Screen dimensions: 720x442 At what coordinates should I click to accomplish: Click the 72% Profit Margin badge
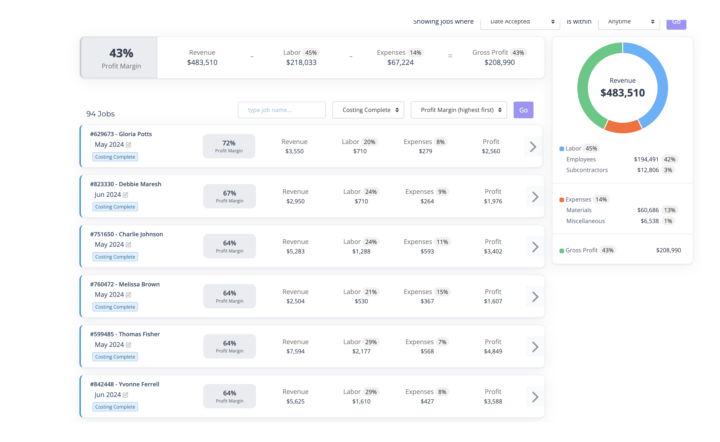[x=229, y=146]
